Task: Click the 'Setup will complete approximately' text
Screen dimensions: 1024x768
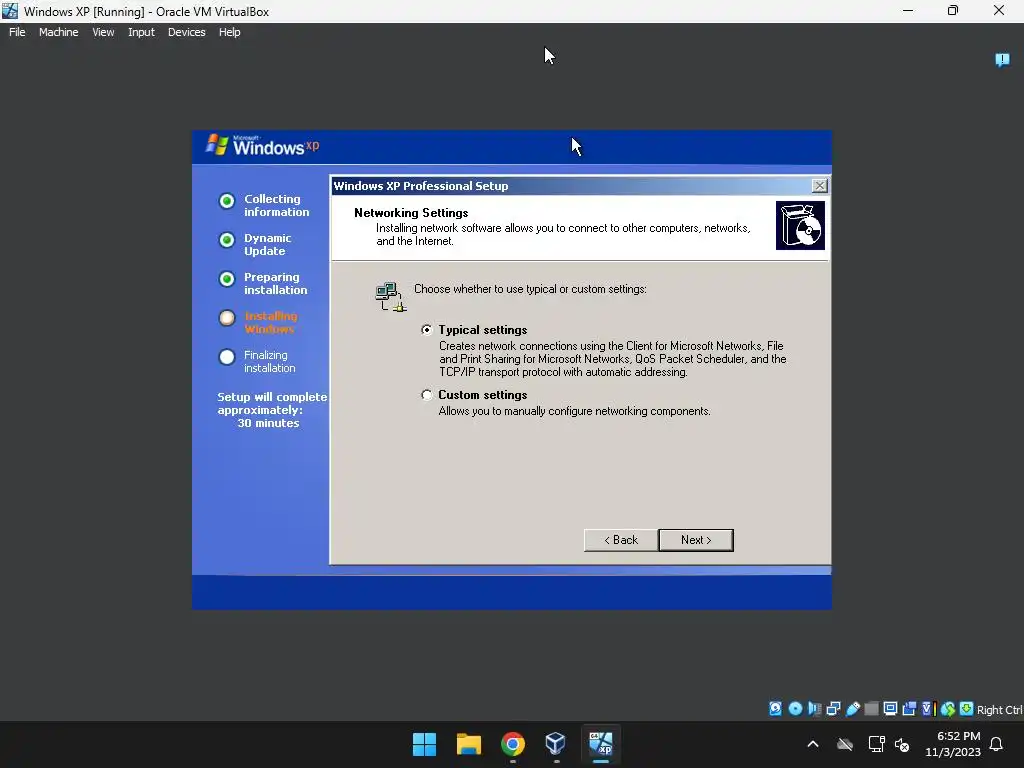Action: 272,404
